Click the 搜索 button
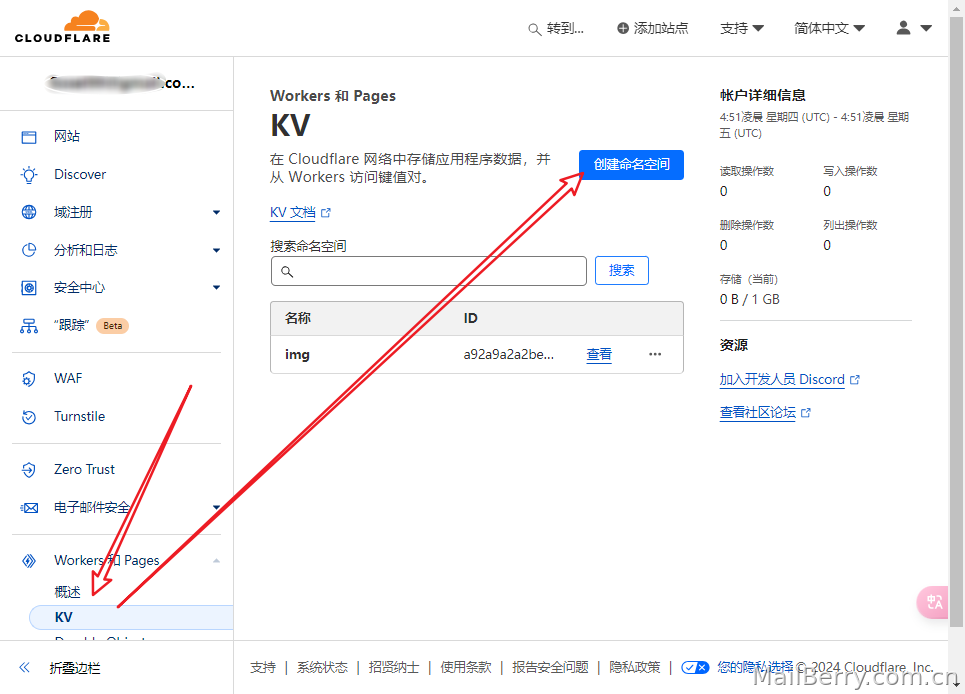The width and height of the screenshot is (965, 694). 622,271
